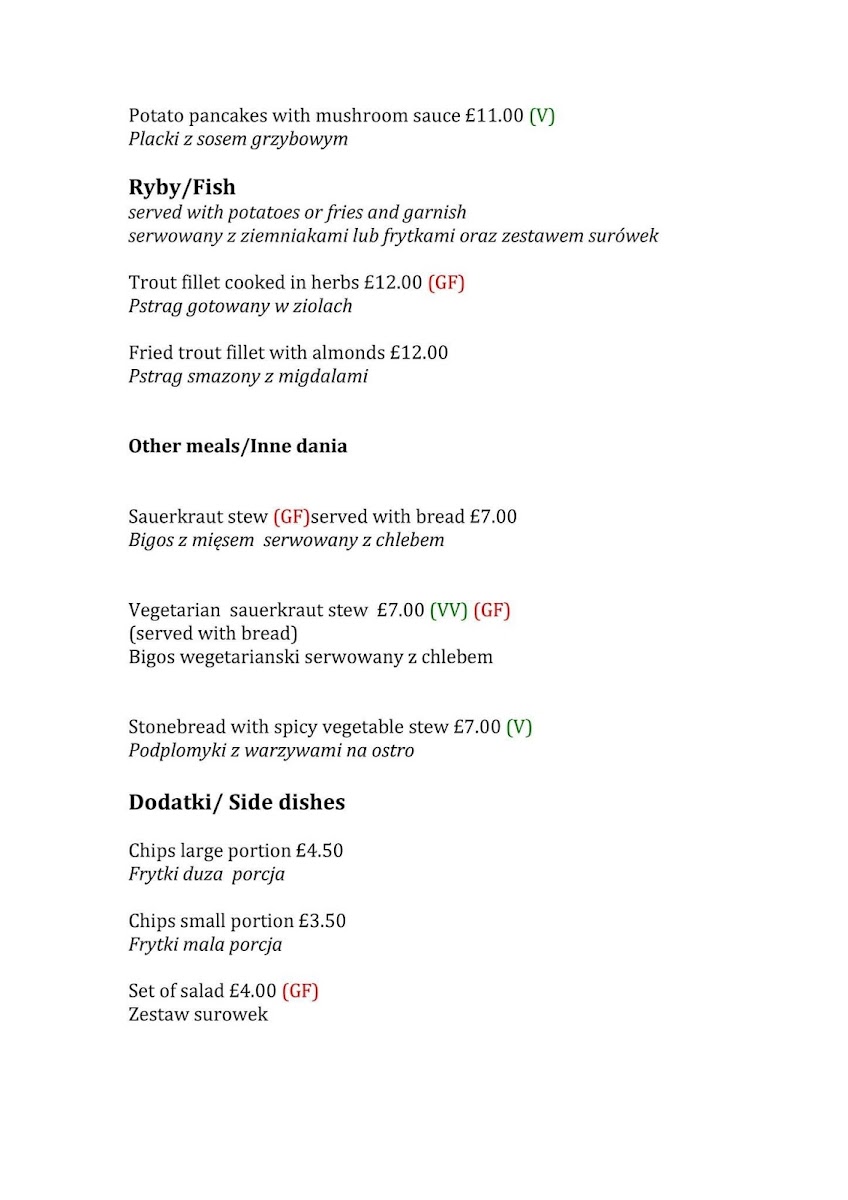Select the red (GF) tag in Sauerkraut stew line
This screenshot has width=848, height=1200.
coord(291,517)
